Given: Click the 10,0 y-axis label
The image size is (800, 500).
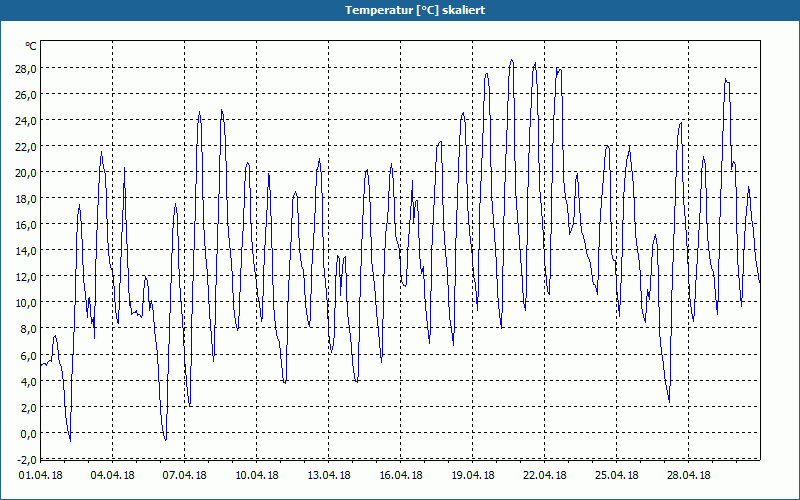Looking at the screenshot, I should coord(26,303).
